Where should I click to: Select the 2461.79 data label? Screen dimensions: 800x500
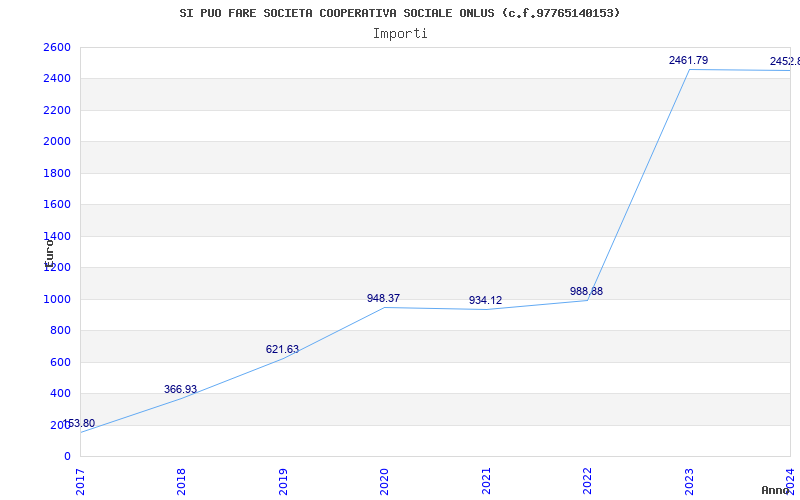[x=688, y=60]
